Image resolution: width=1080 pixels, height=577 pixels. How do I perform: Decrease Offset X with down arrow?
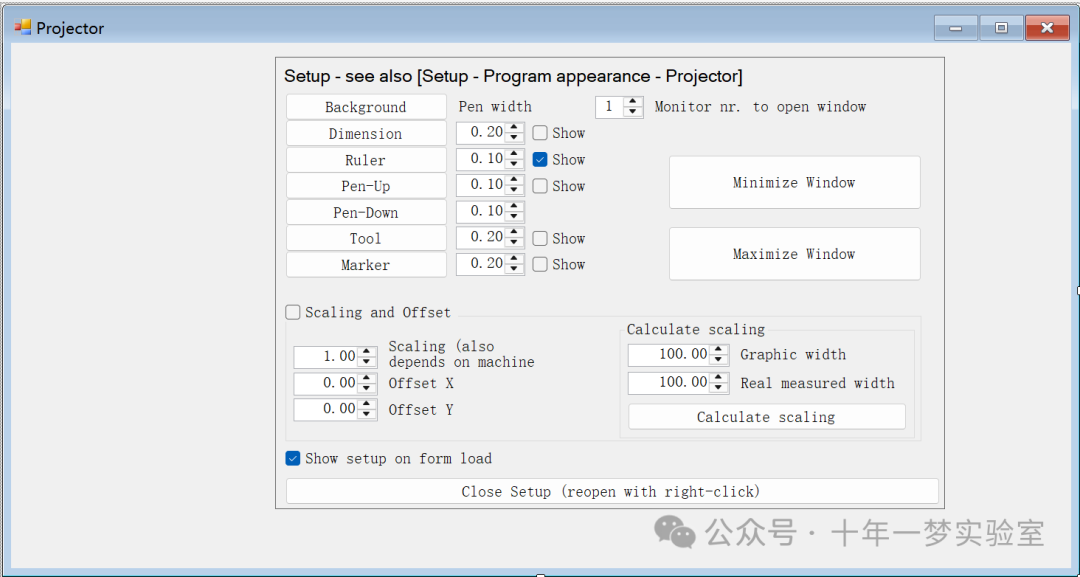[366, 388]
